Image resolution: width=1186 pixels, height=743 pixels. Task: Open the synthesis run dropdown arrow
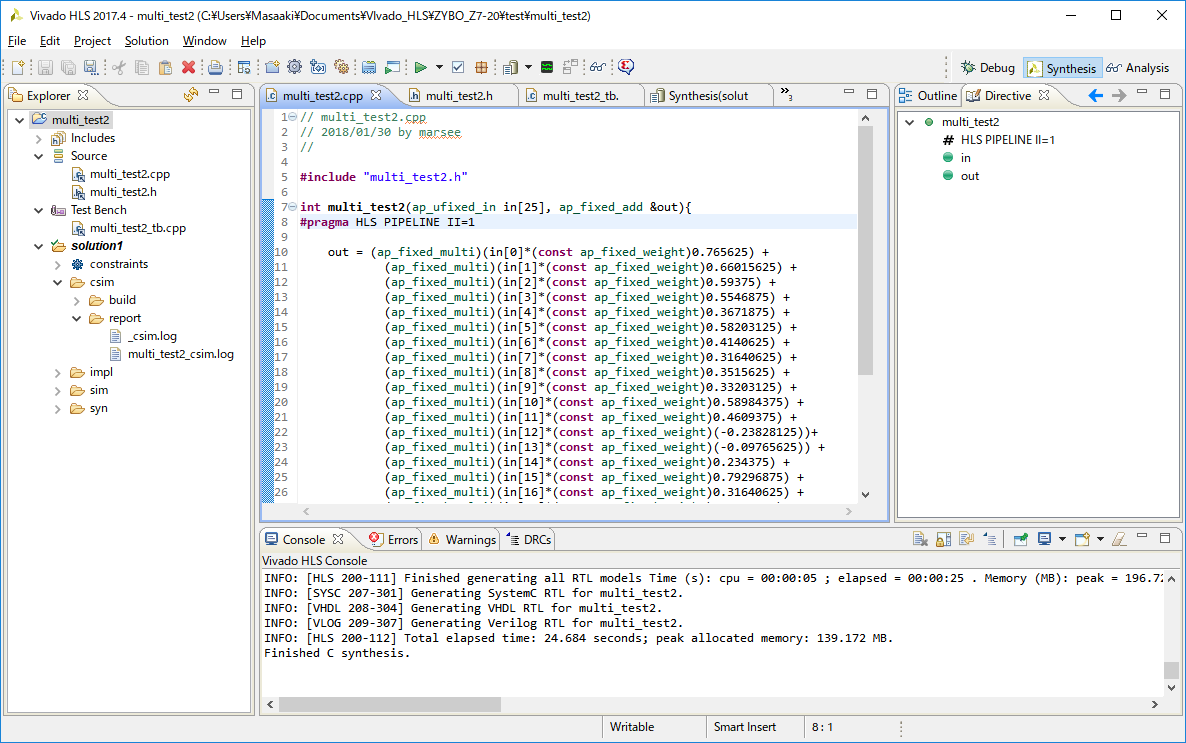439,67
